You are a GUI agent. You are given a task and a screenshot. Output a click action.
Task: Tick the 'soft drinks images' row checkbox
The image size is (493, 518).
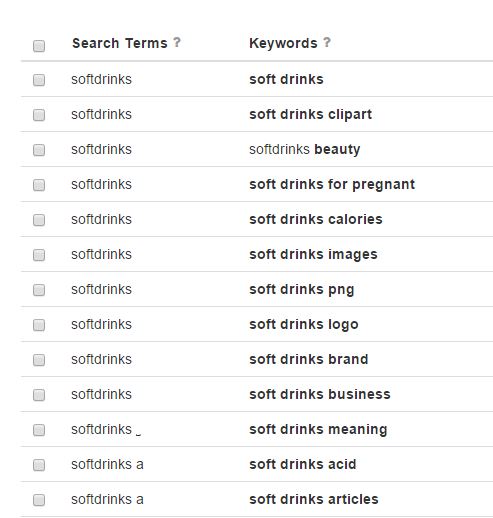(39, 255)
